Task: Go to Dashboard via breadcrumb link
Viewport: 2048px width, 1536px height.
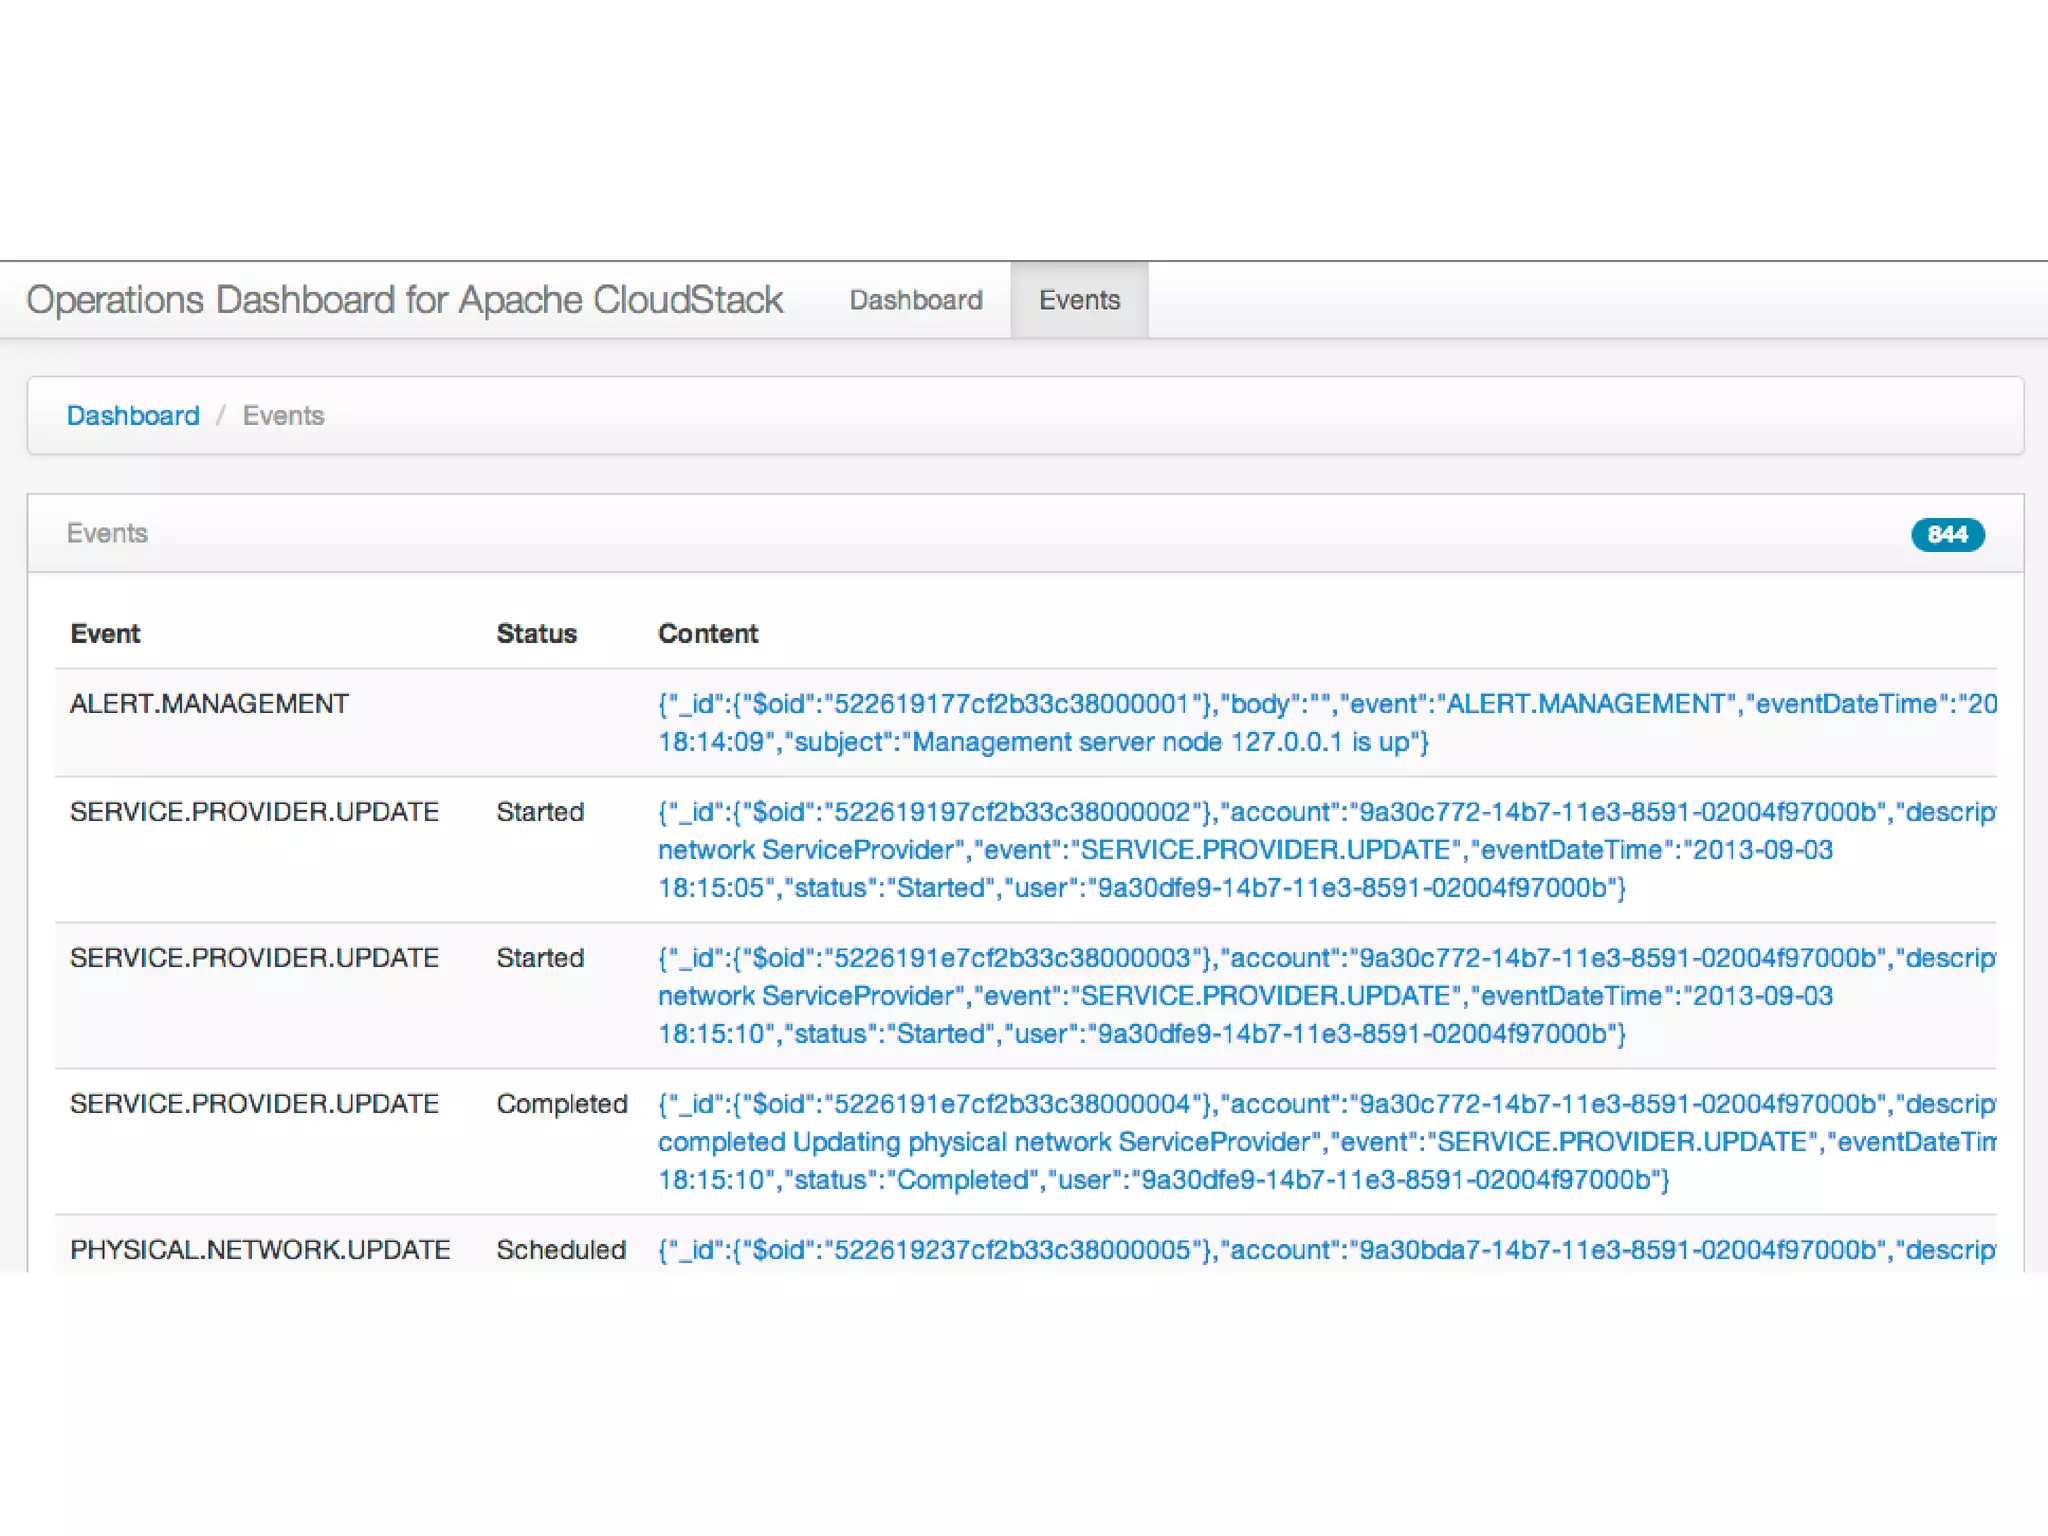Action: [133, 416]
